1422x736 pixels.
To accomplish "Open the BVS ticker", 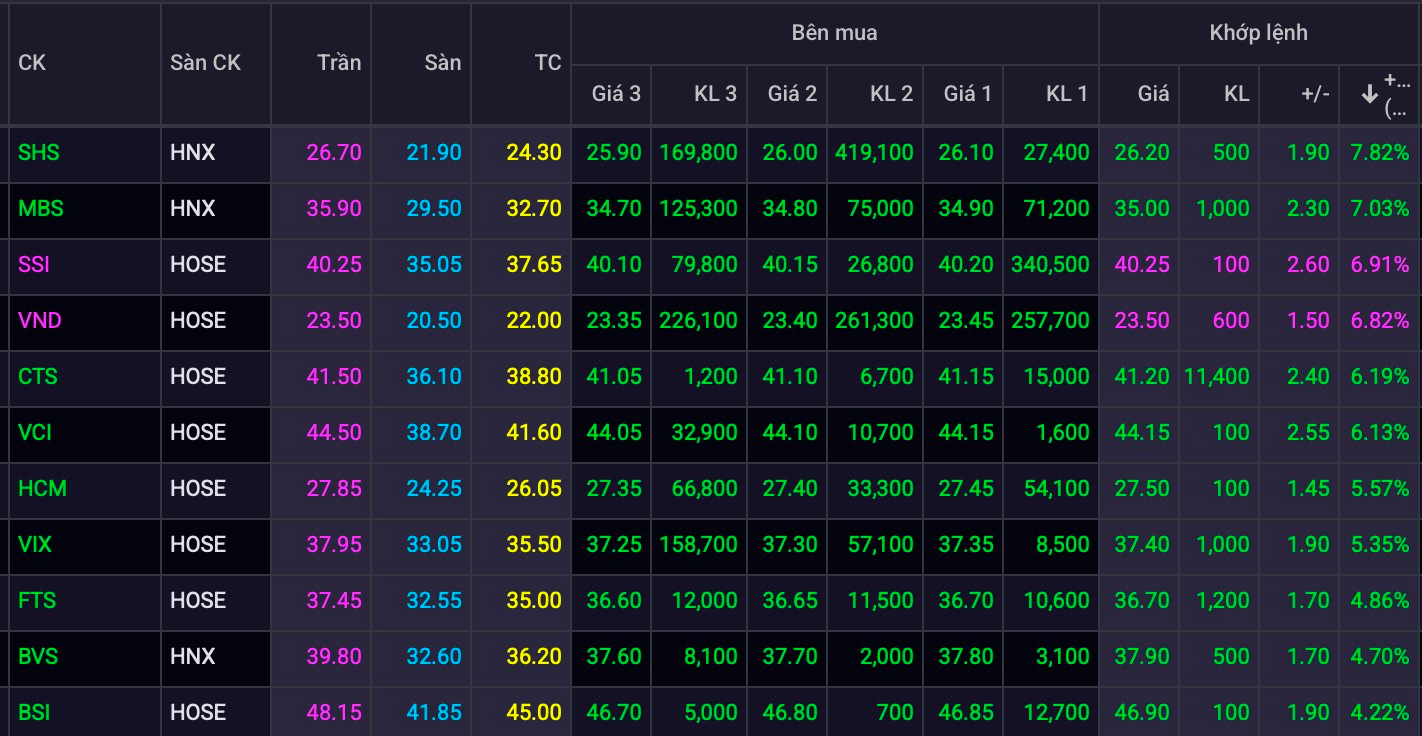I will (38, 657).
